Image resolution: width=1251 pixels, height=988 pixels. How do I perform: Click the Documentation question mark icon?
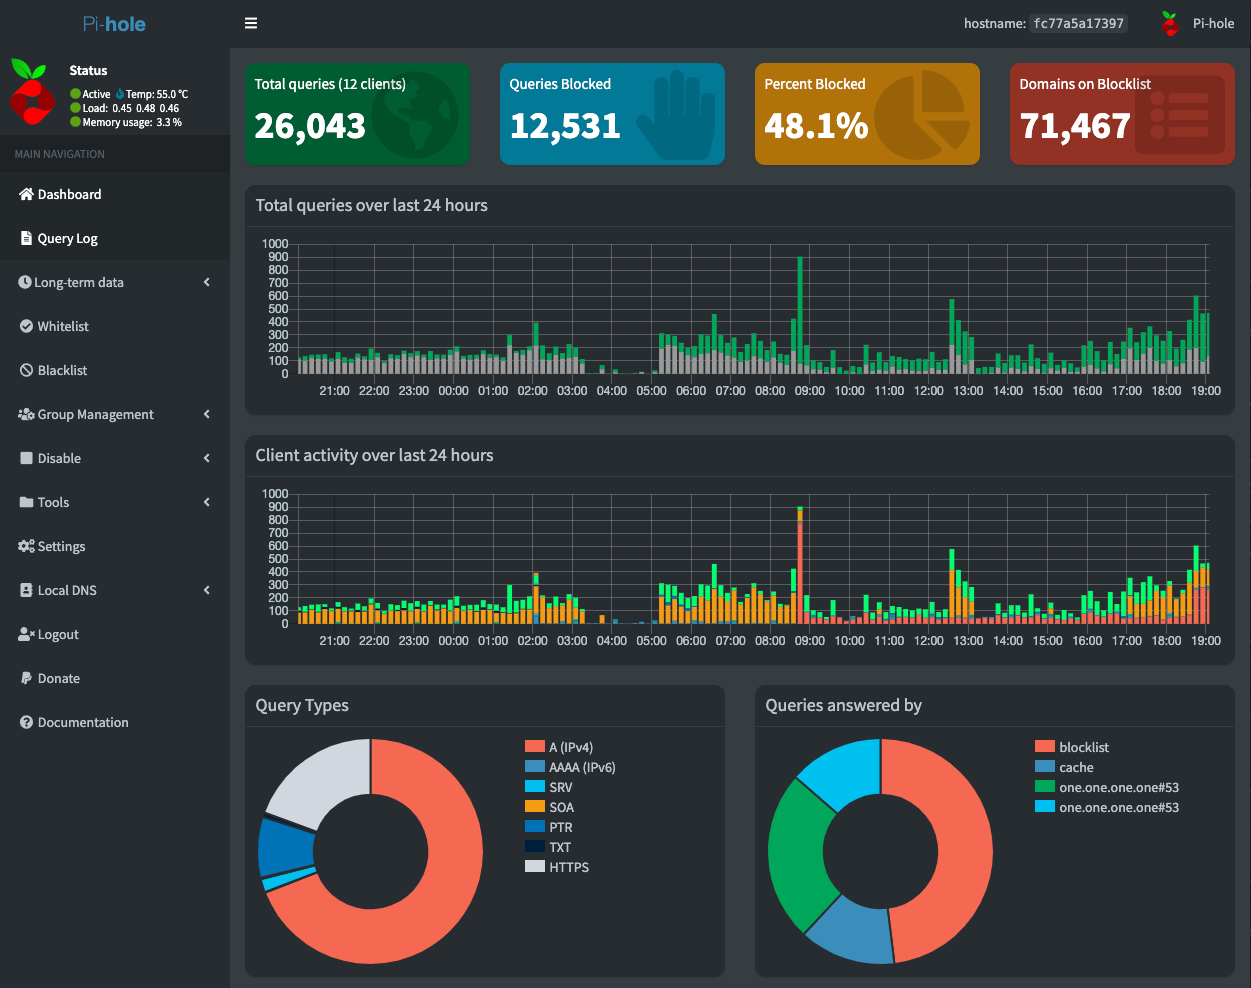26,722
